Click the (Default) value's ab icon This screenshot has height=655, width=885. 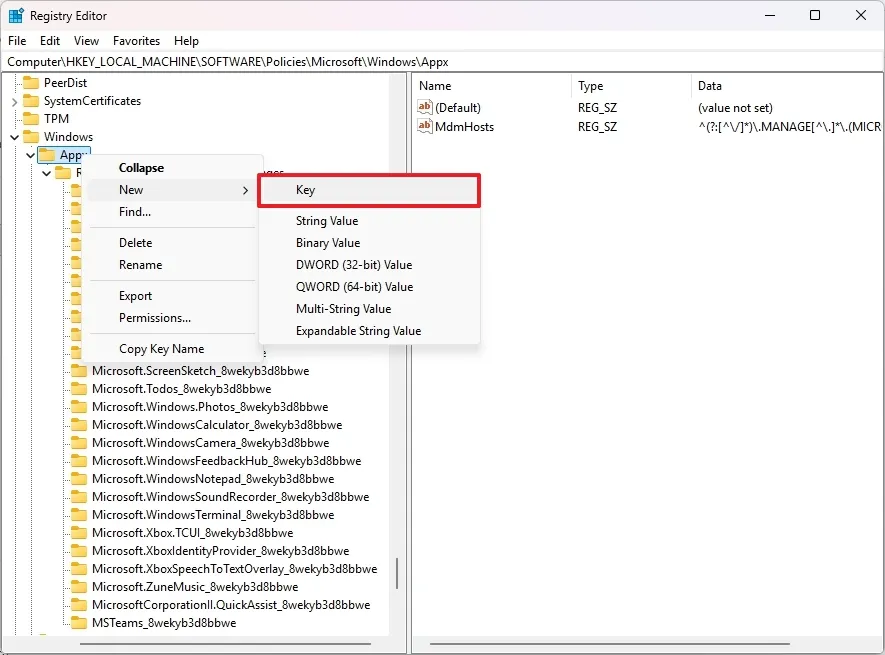(x=424, y=105)
